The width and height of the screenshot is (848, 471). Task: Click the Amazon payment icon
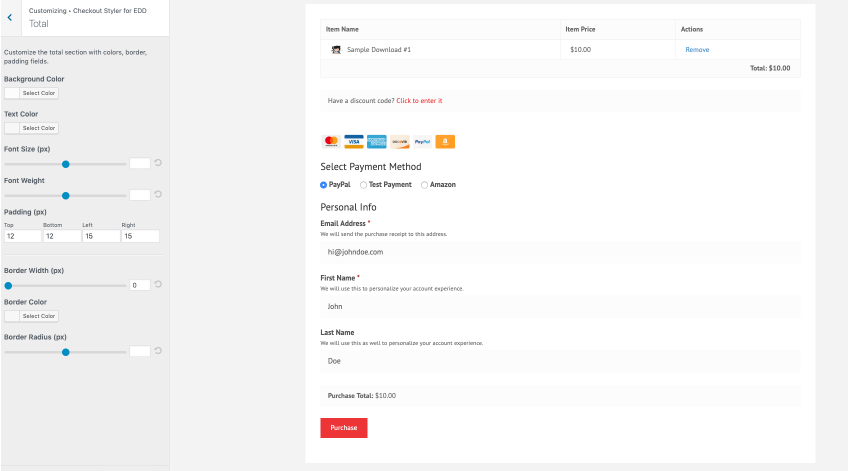pyautogui.click(x=445, y=142)
